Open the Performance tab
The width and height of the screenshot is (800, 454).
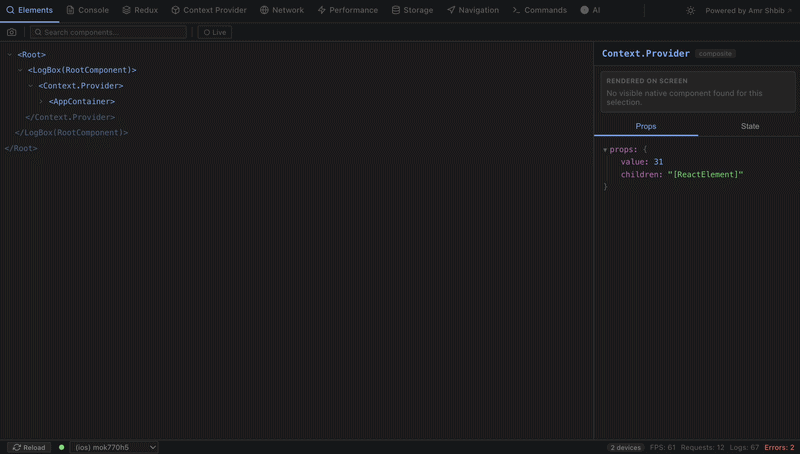(x=348, y=10)
